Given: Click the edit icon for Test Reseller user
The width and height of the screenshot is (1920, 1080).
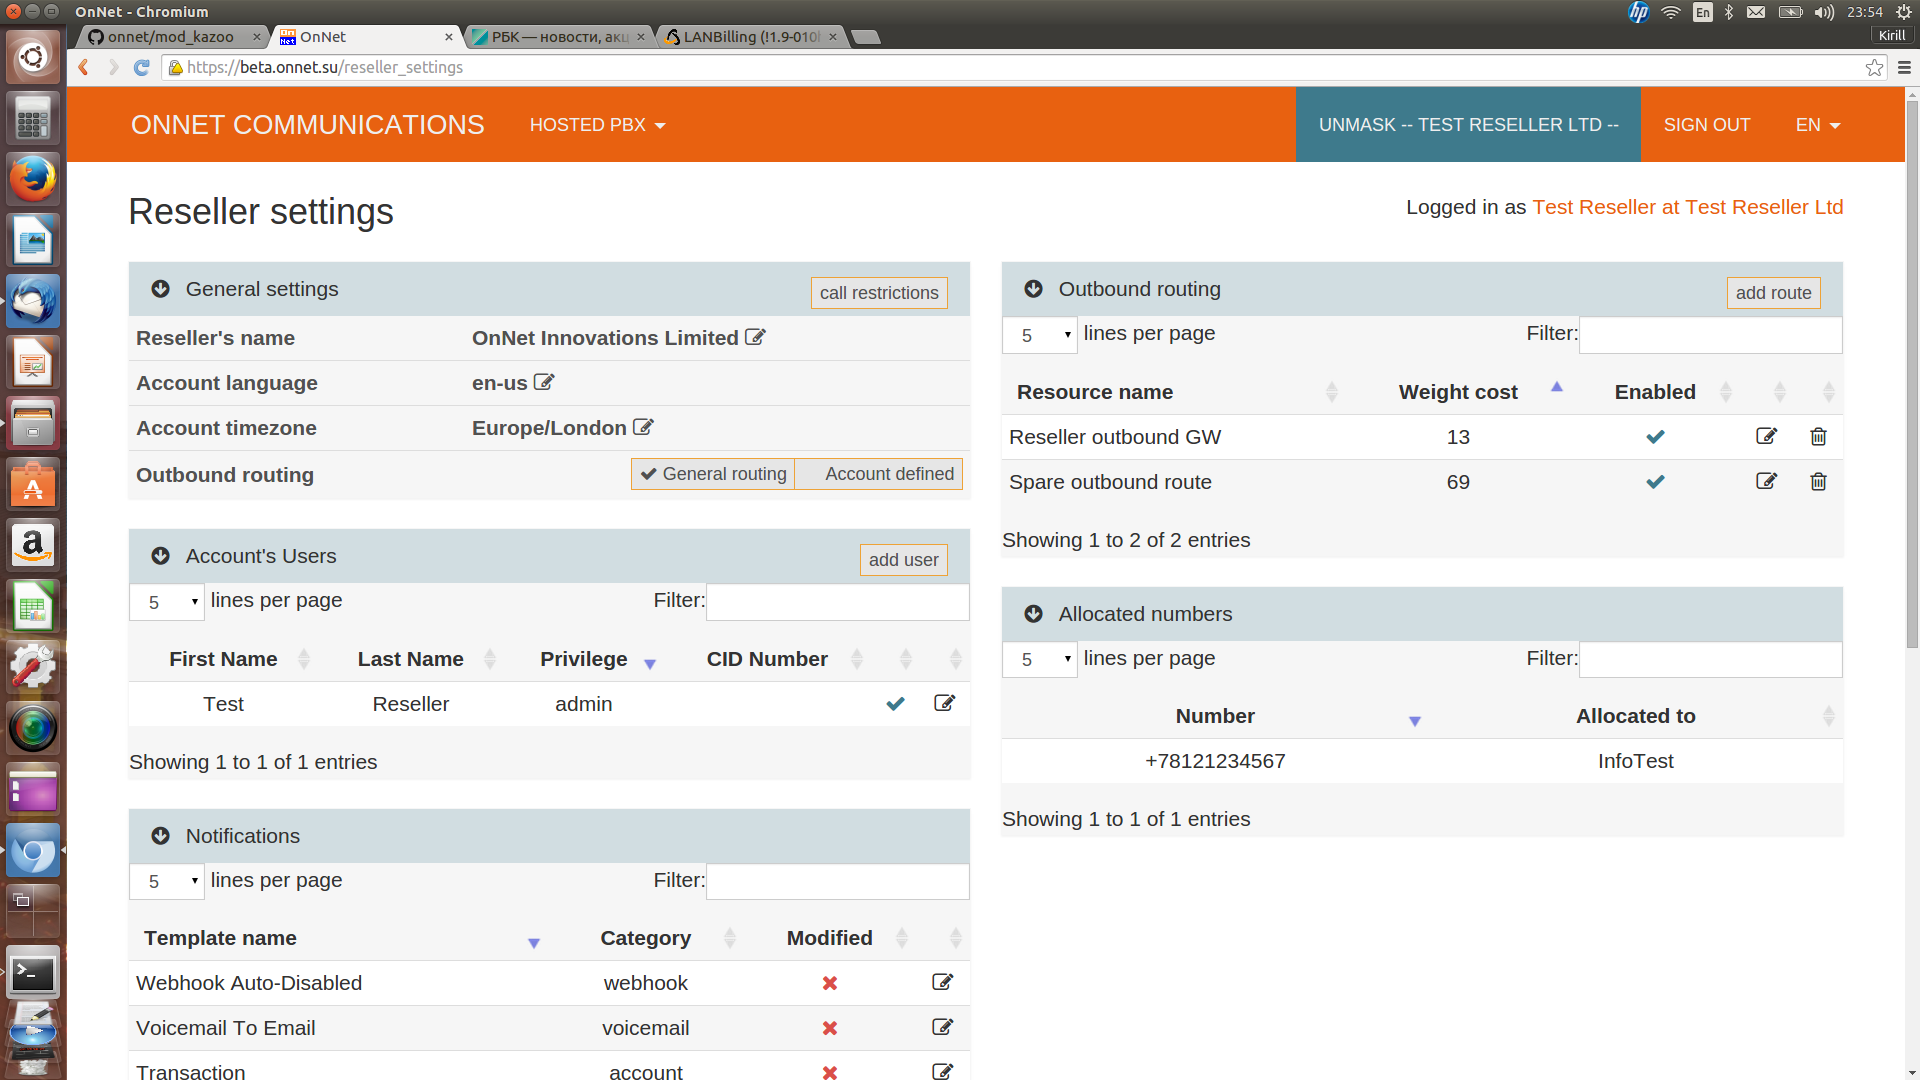Looking at the screenshot, I should coord(944,703).
